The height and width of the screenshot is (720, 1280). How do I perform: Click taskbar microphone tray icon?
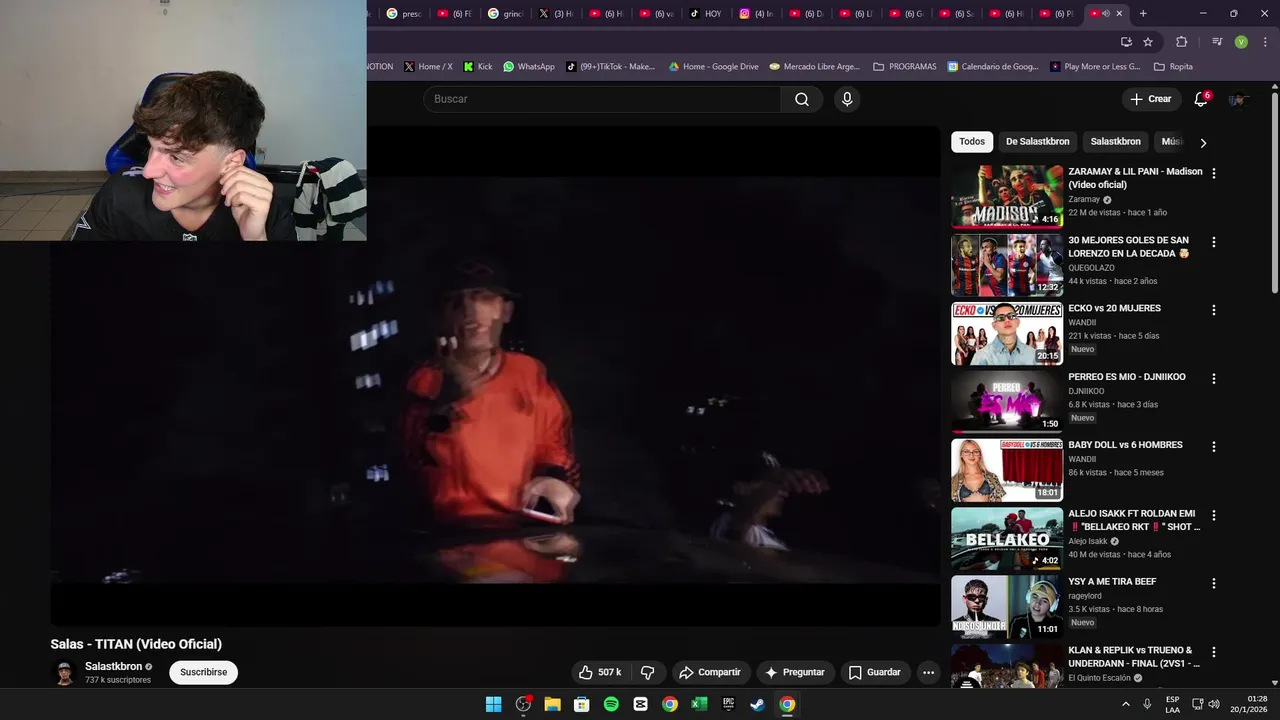(1147, 704)
